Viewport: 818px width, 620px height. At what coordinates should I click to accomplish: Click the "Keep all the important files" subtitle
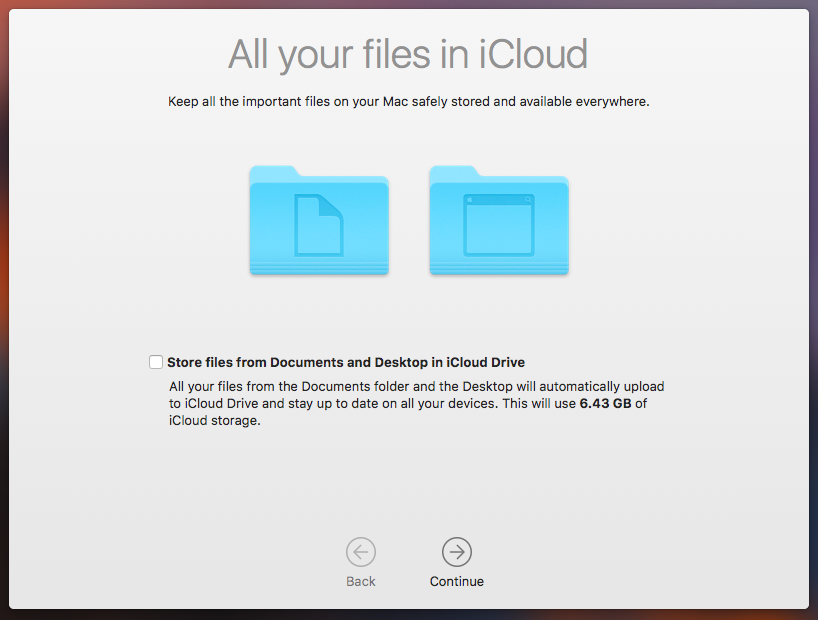coord(408,101)
